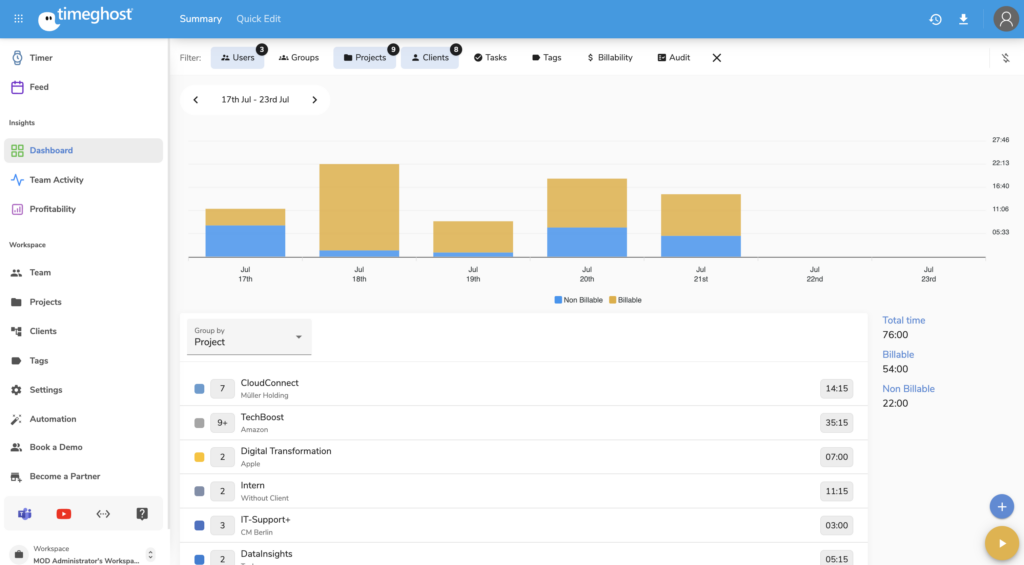Toggle the Billability filter
The width and height of the screenshot is (1024, 565).
(609, 58)
